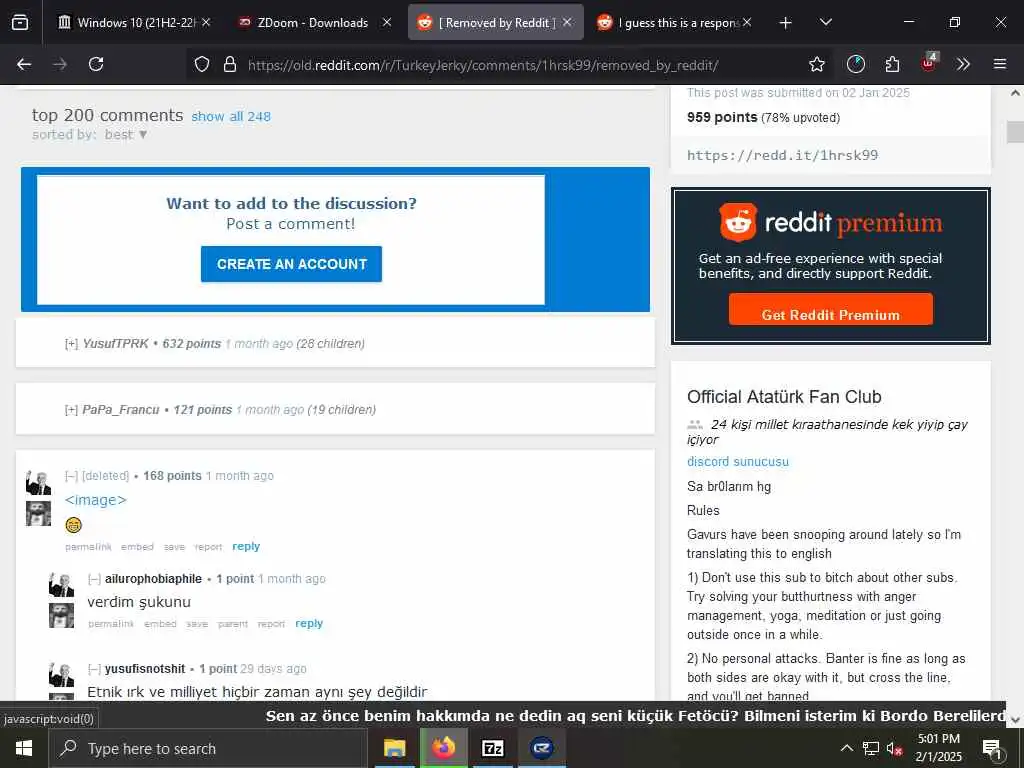Click the Get Reddit Premium button
1024x768 pixels.
(x=831, y=310)
